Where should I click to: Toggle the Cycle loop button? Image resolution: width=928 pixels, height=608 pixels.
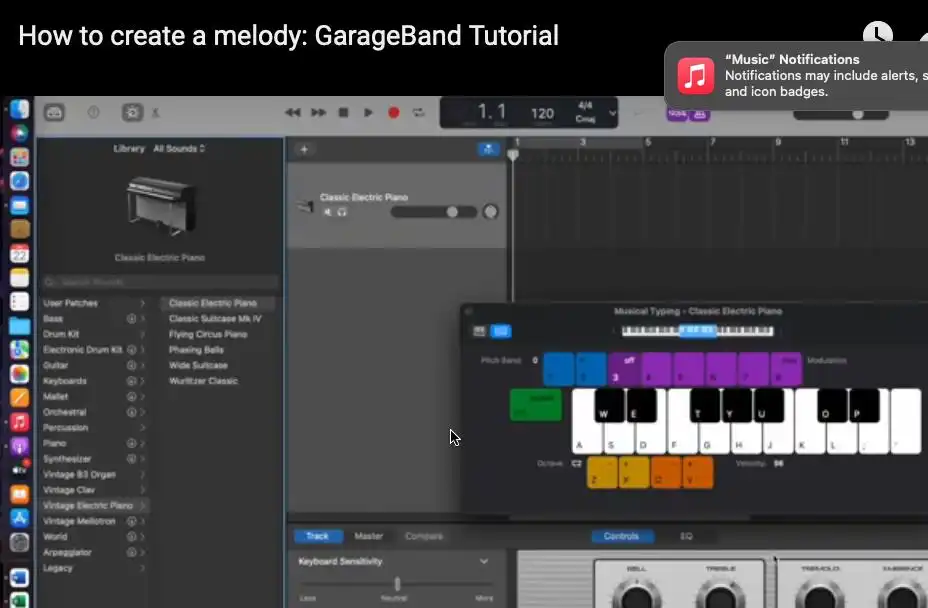click(418, 112)
